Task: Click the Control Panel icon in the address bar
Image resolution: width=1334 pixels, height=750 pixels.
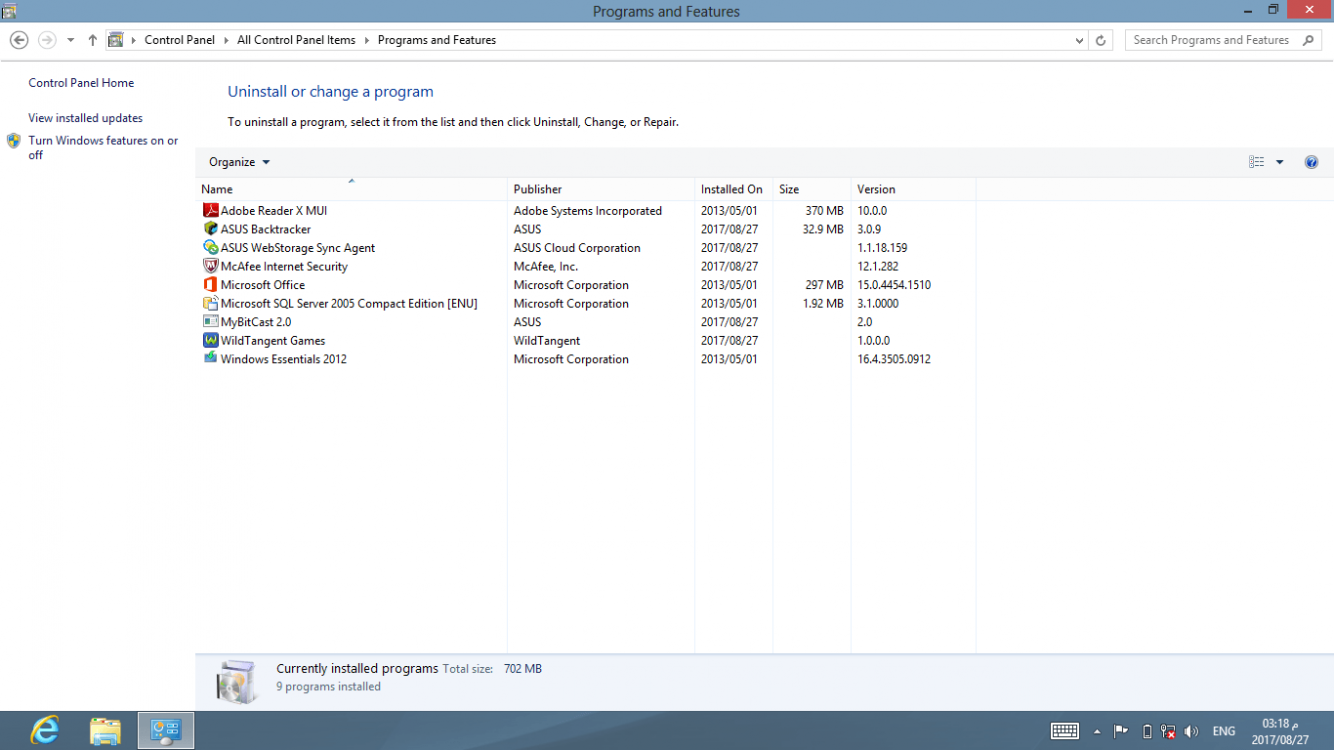Action: click(116, 40)
